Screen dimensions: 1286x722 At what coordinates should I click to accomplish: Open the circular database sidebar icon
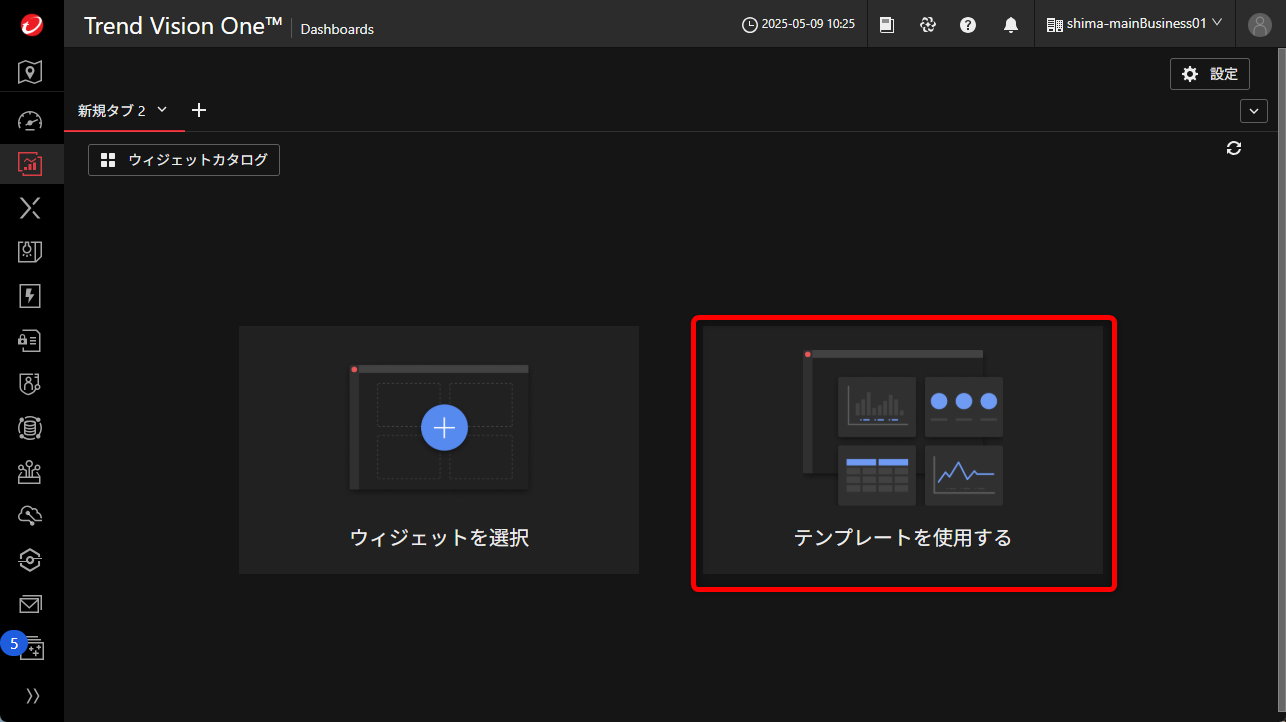[x=30, y=428]
